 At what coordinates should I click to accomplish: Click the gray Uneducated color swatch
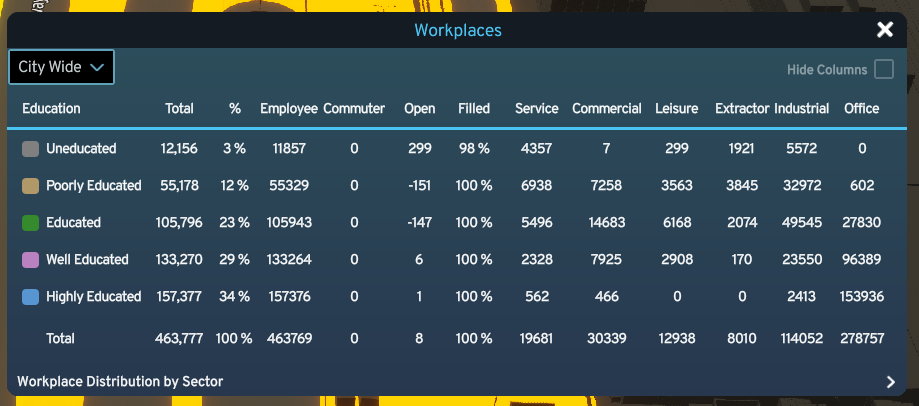30,149
